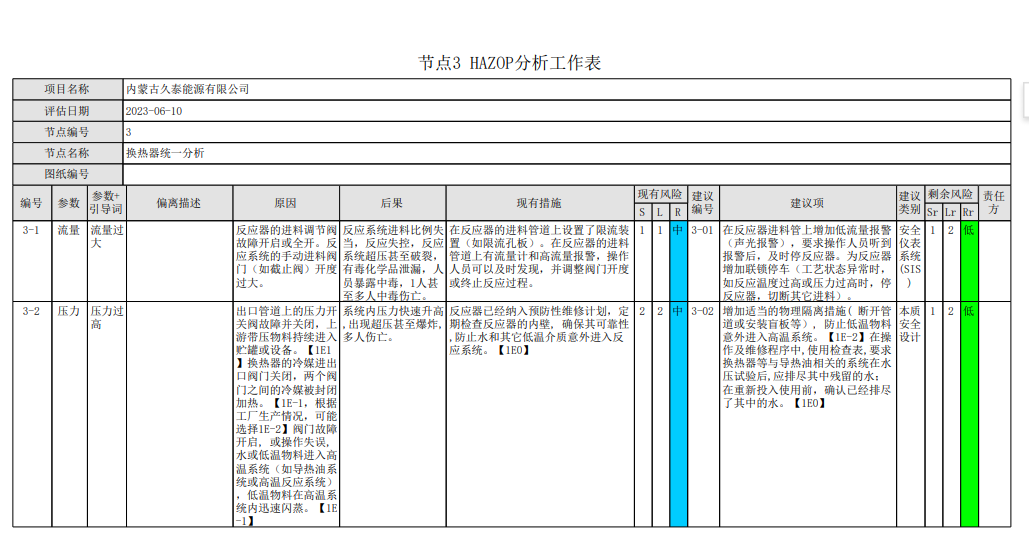Click the 参数 column header
1029x551 pixels.
pos(70,203)
